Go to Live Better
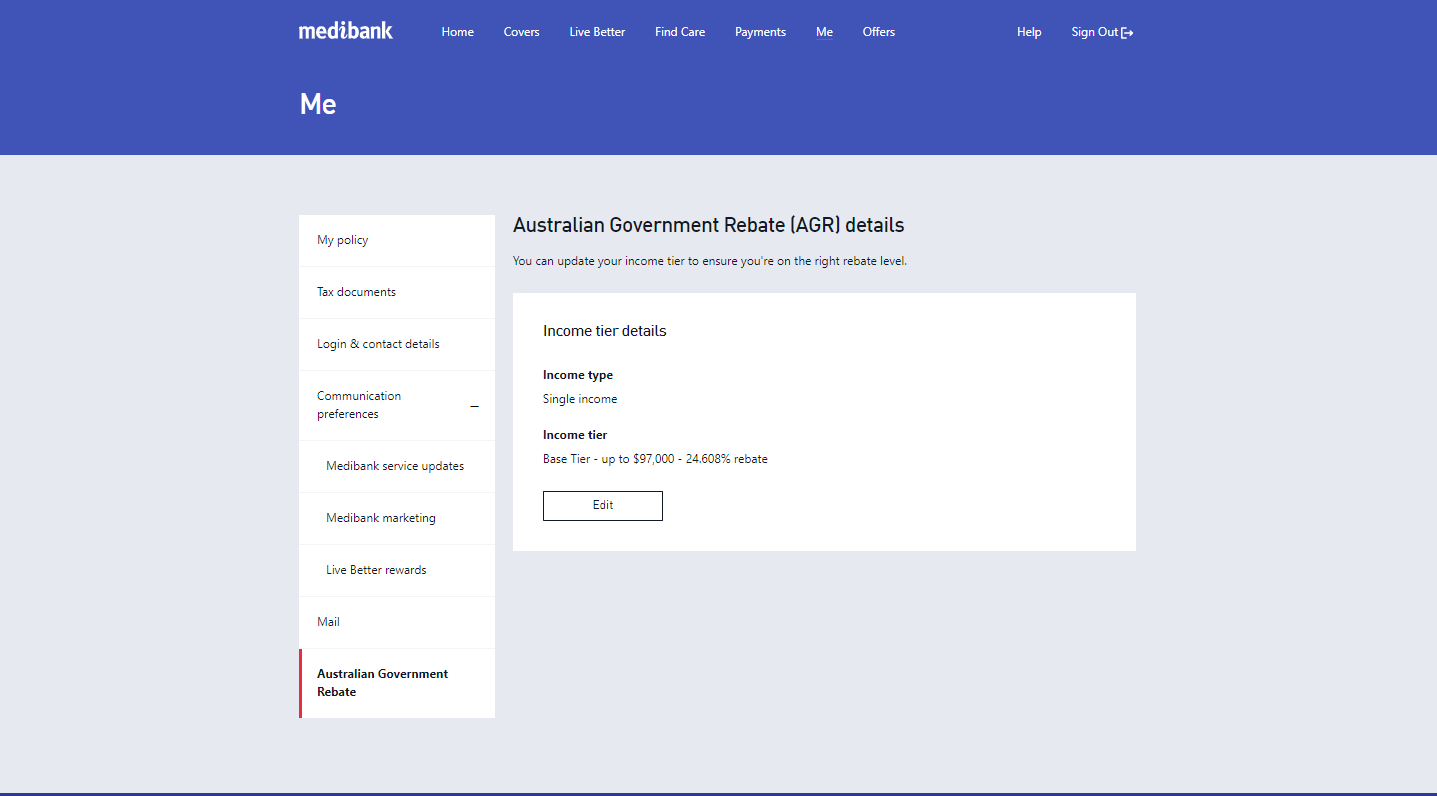The height and width of the screenshot is (796, 1437). 597,32
